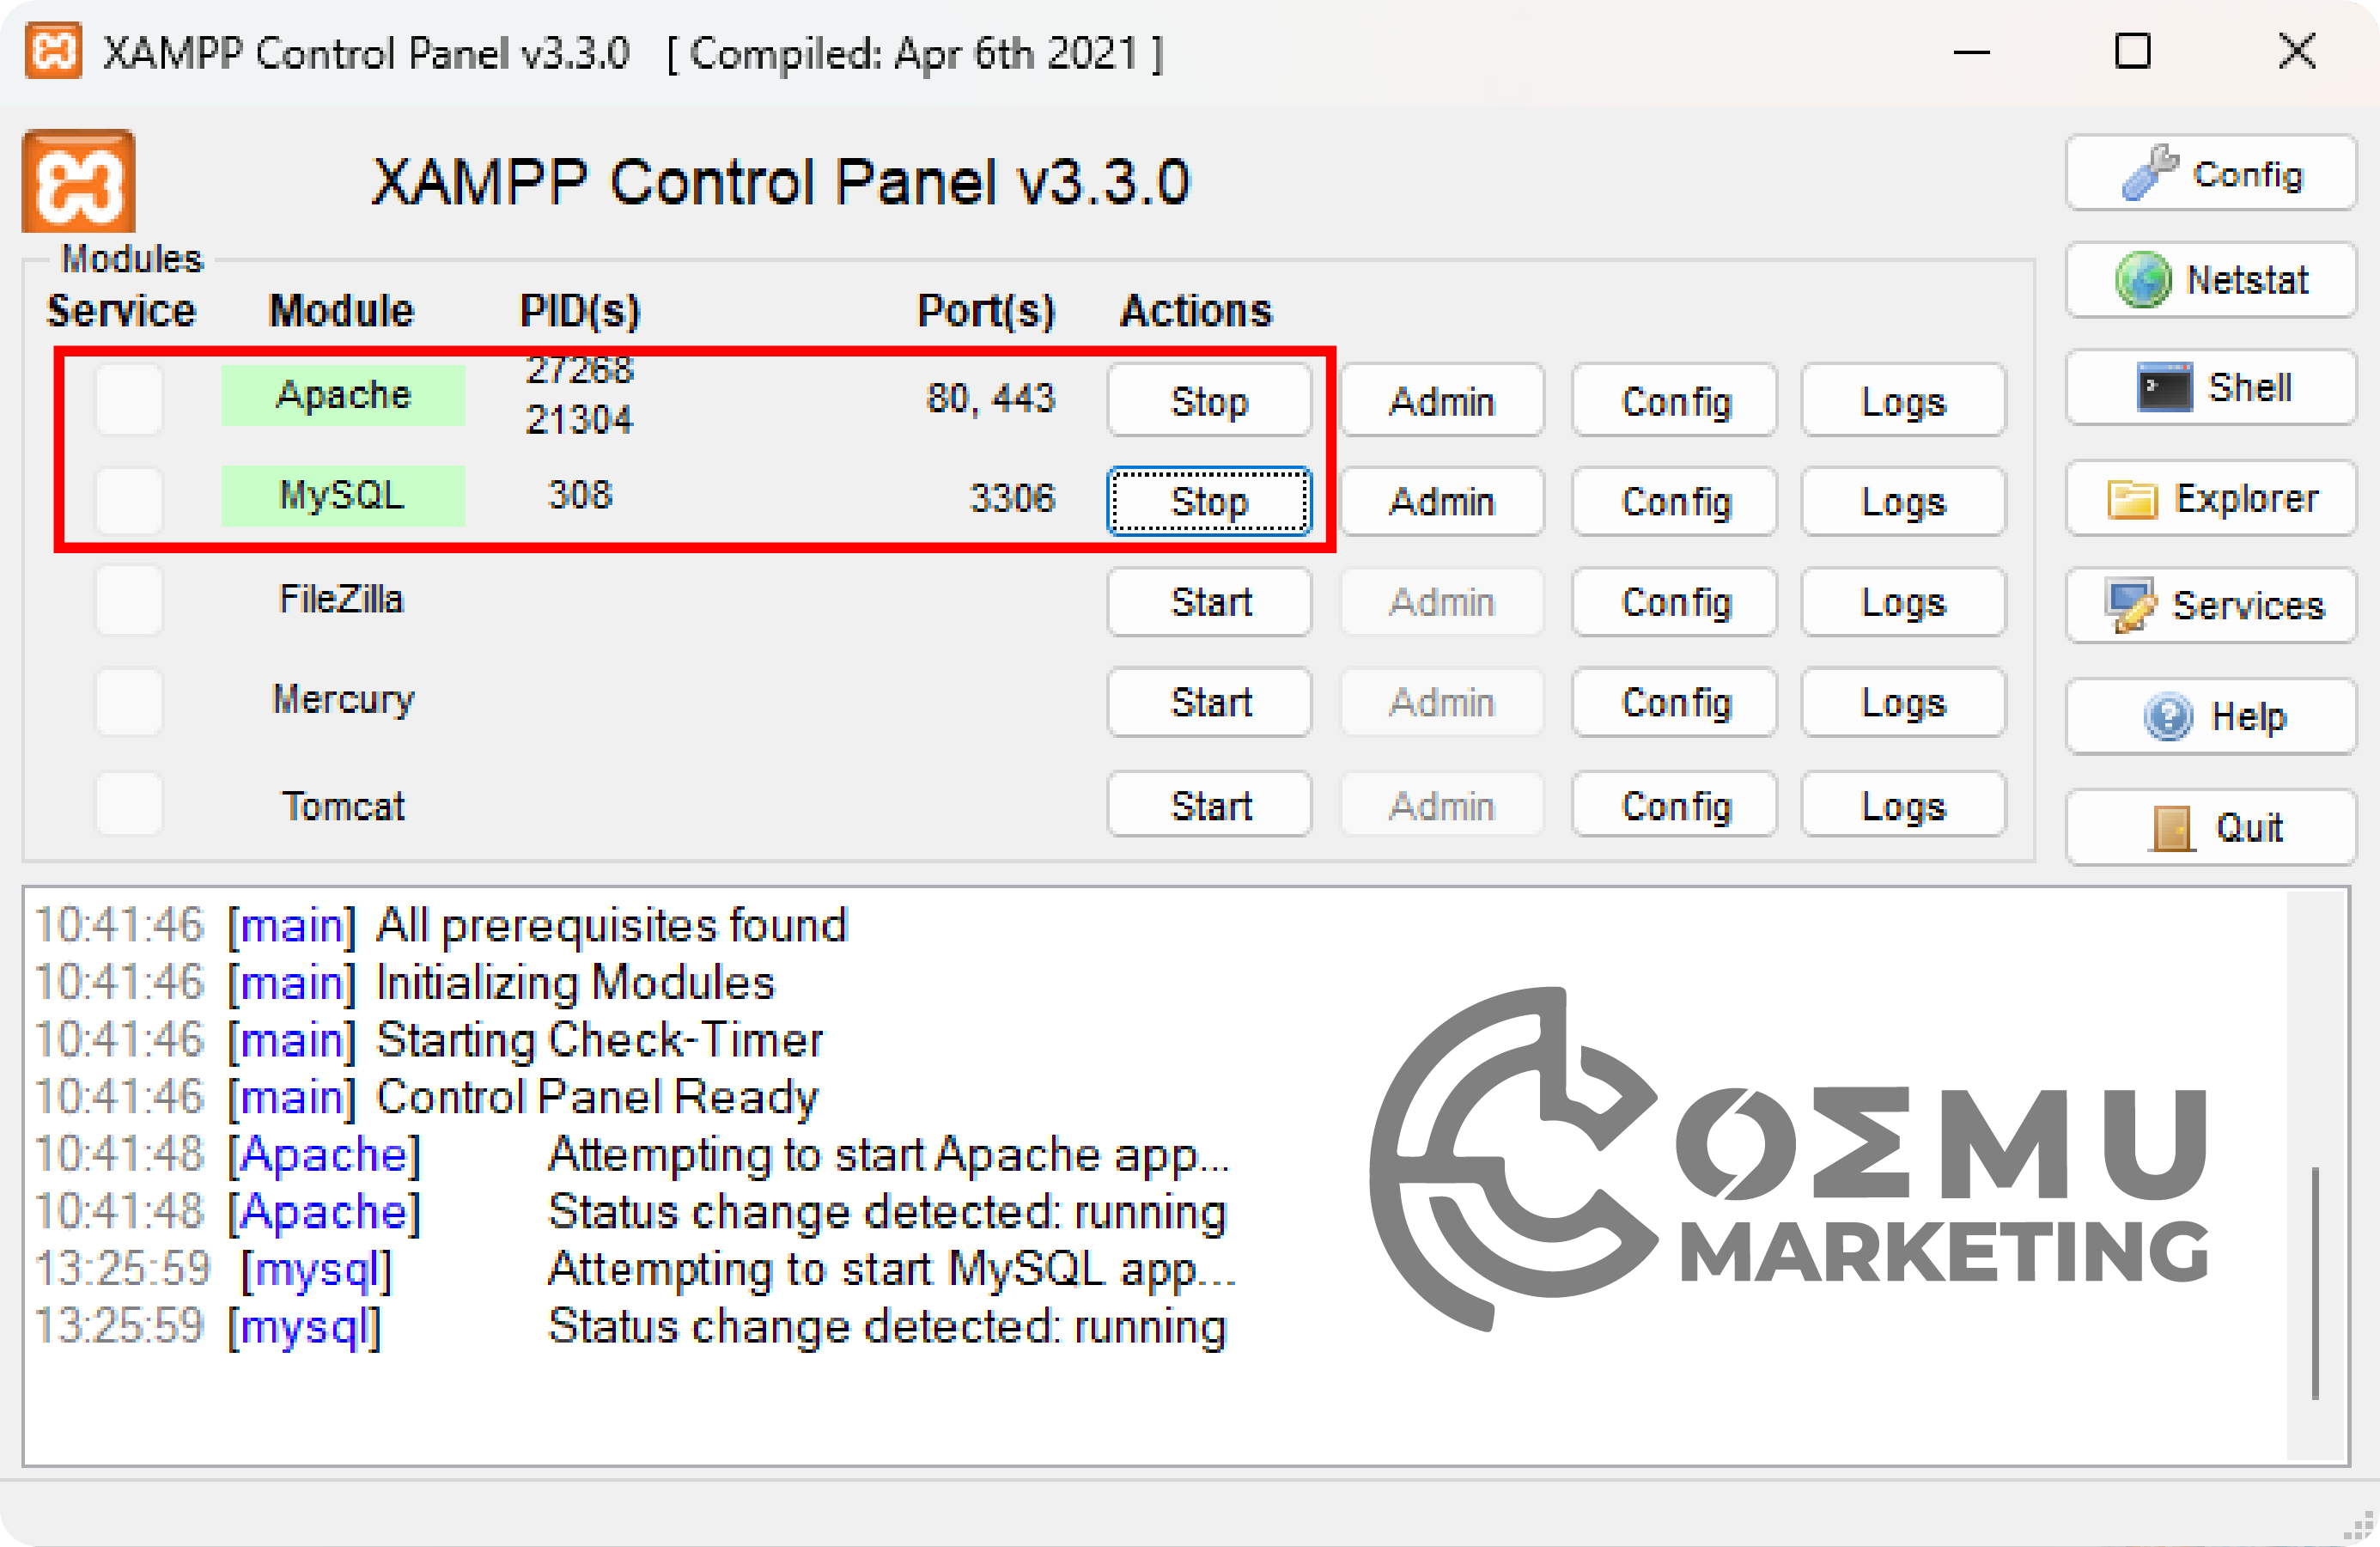Image resolution: width=2380 pixels, height=1547 pixels.
Task: Start the Mercury module
Action: [x=1209, y=702]
